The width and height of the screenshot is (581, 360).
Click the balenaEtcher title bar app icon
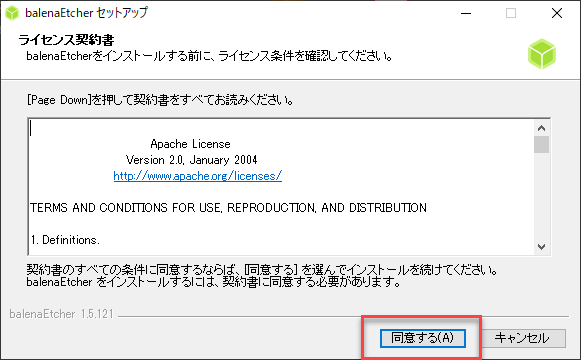tap(12, 13)
